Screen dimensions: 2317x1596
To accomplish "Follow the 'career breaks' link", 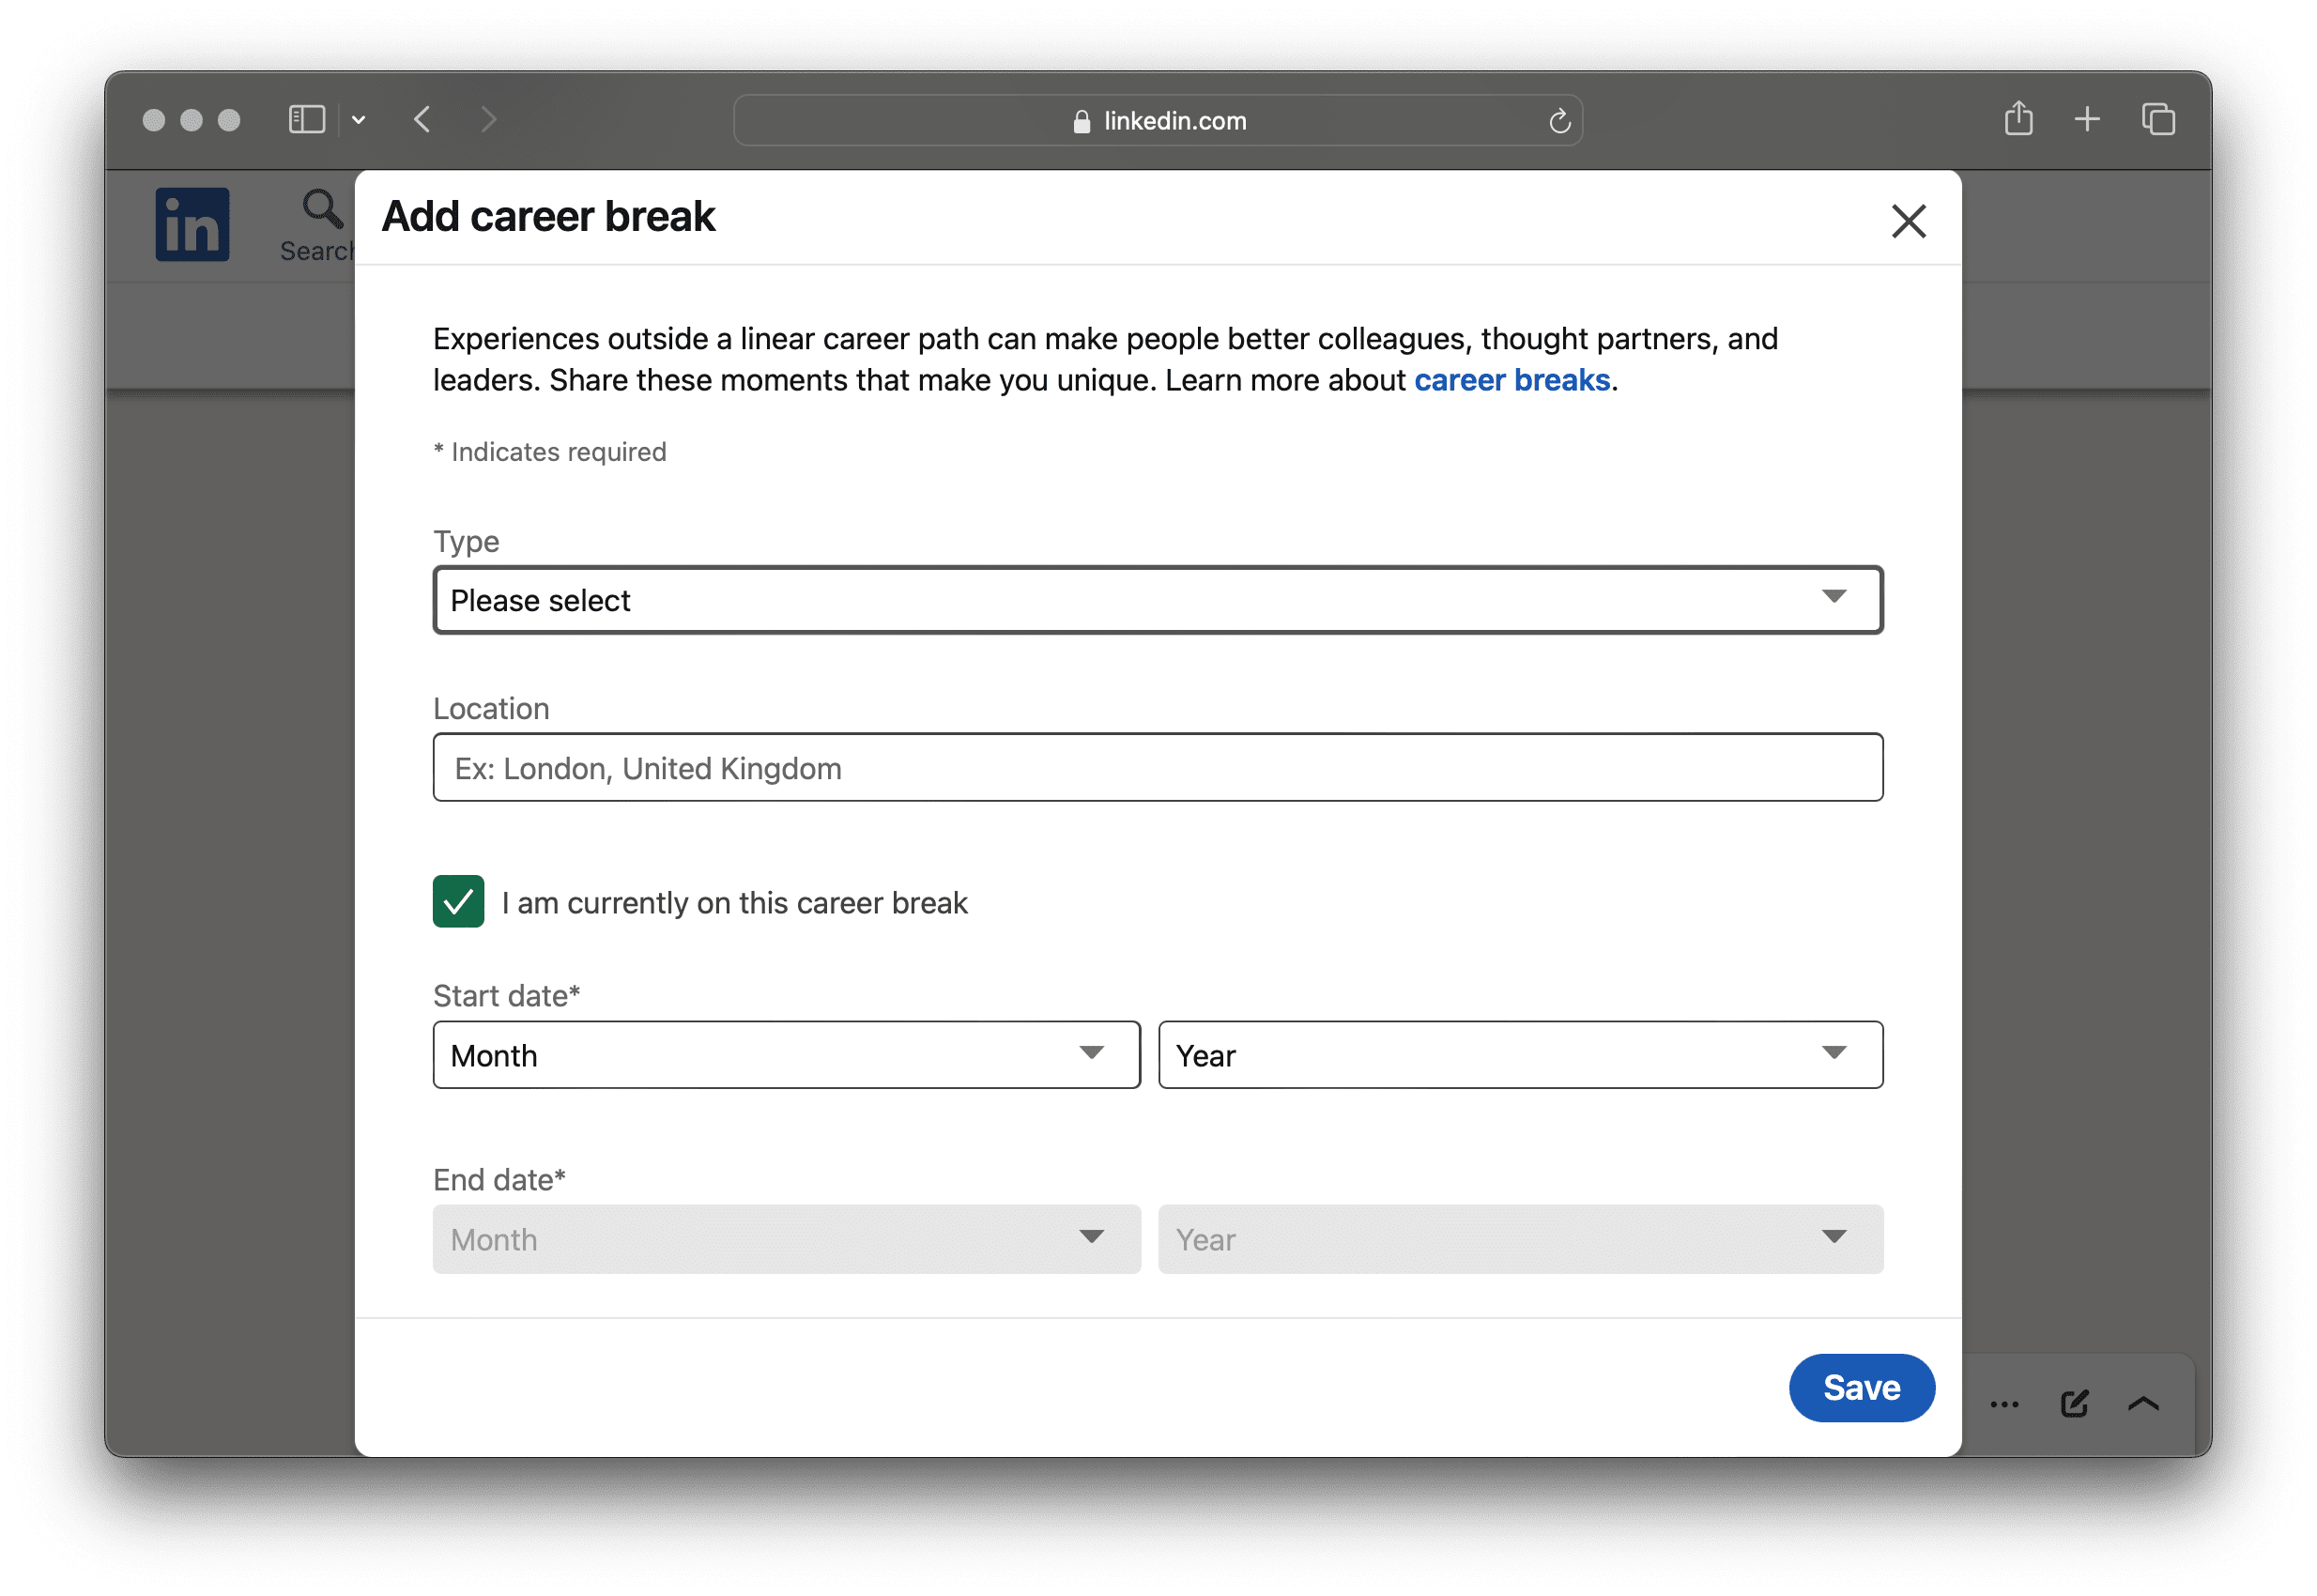I will 1510,380.
